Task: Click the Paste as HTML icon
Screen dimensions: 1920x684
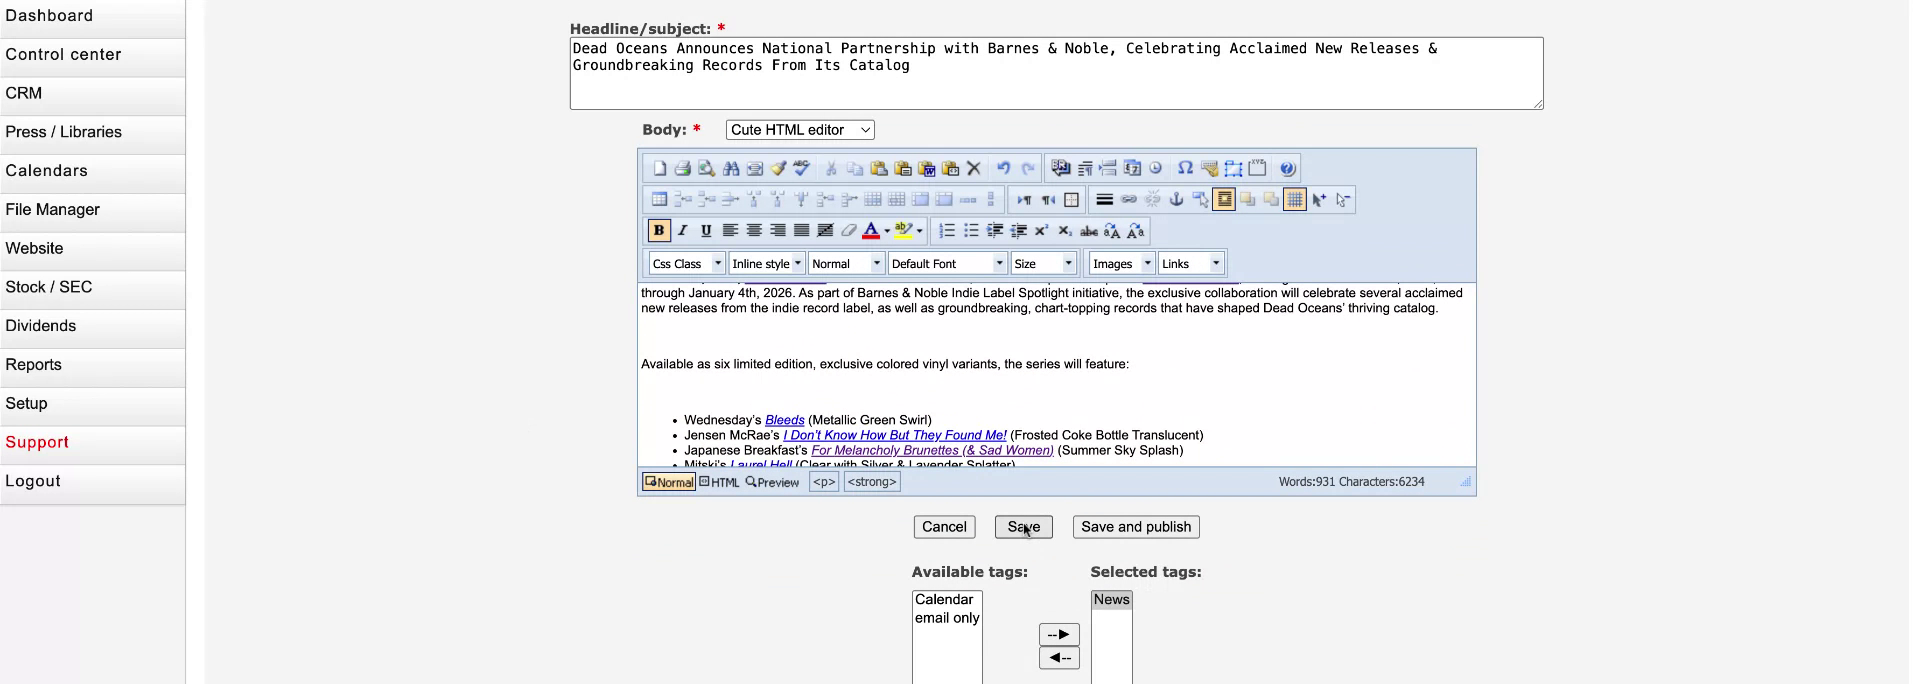Action: point(951,168)
